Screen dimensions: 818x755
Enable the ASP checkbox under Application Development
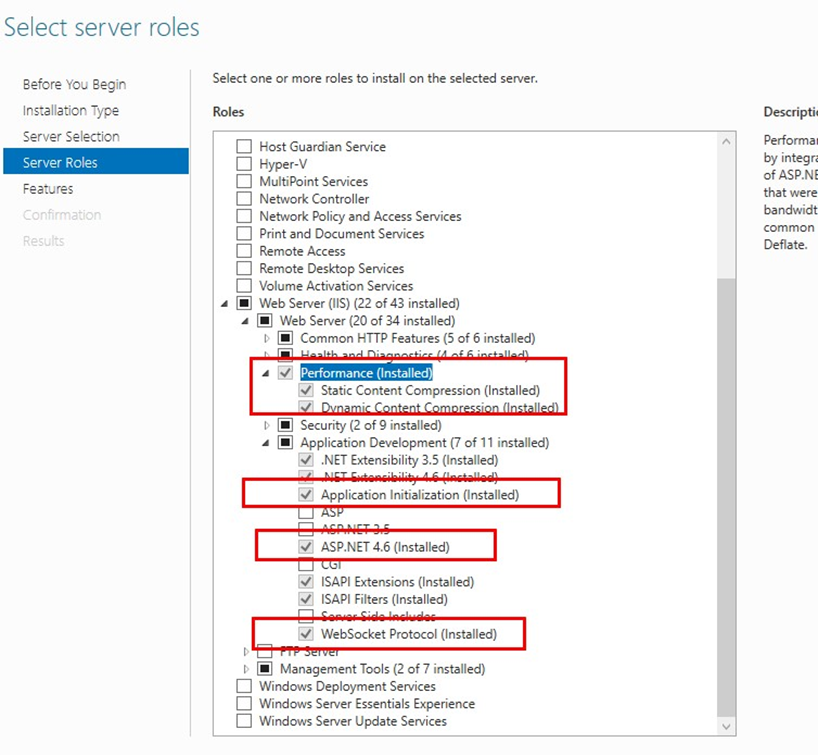306,512
